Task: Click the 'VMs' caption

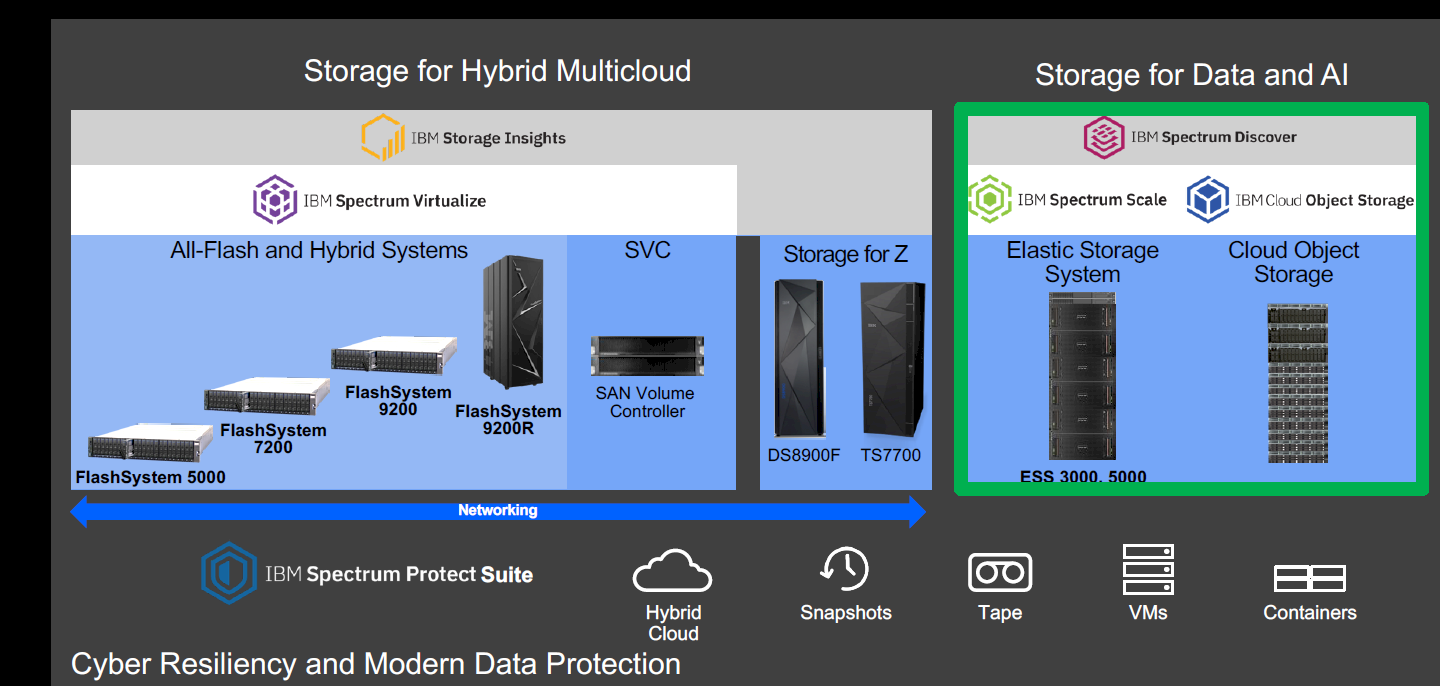Action: click(x=1148, y=613)
